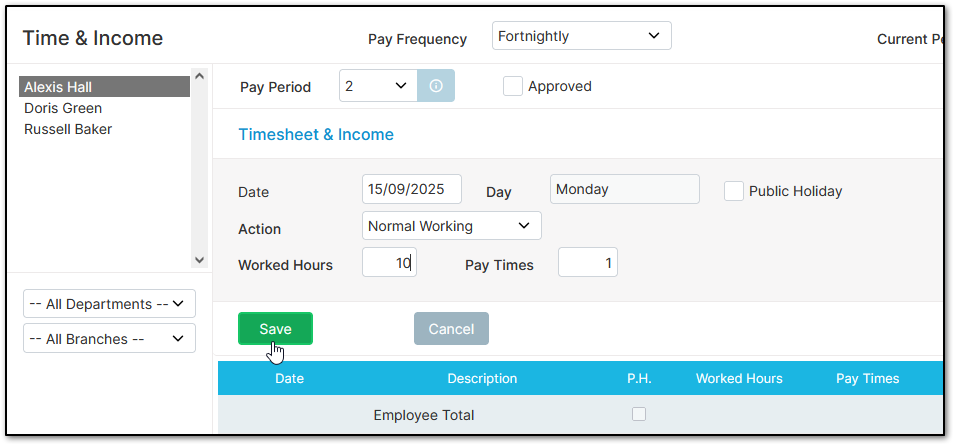Select employee Russell Baker
954x445 pixels.
(x=68, y=129)
